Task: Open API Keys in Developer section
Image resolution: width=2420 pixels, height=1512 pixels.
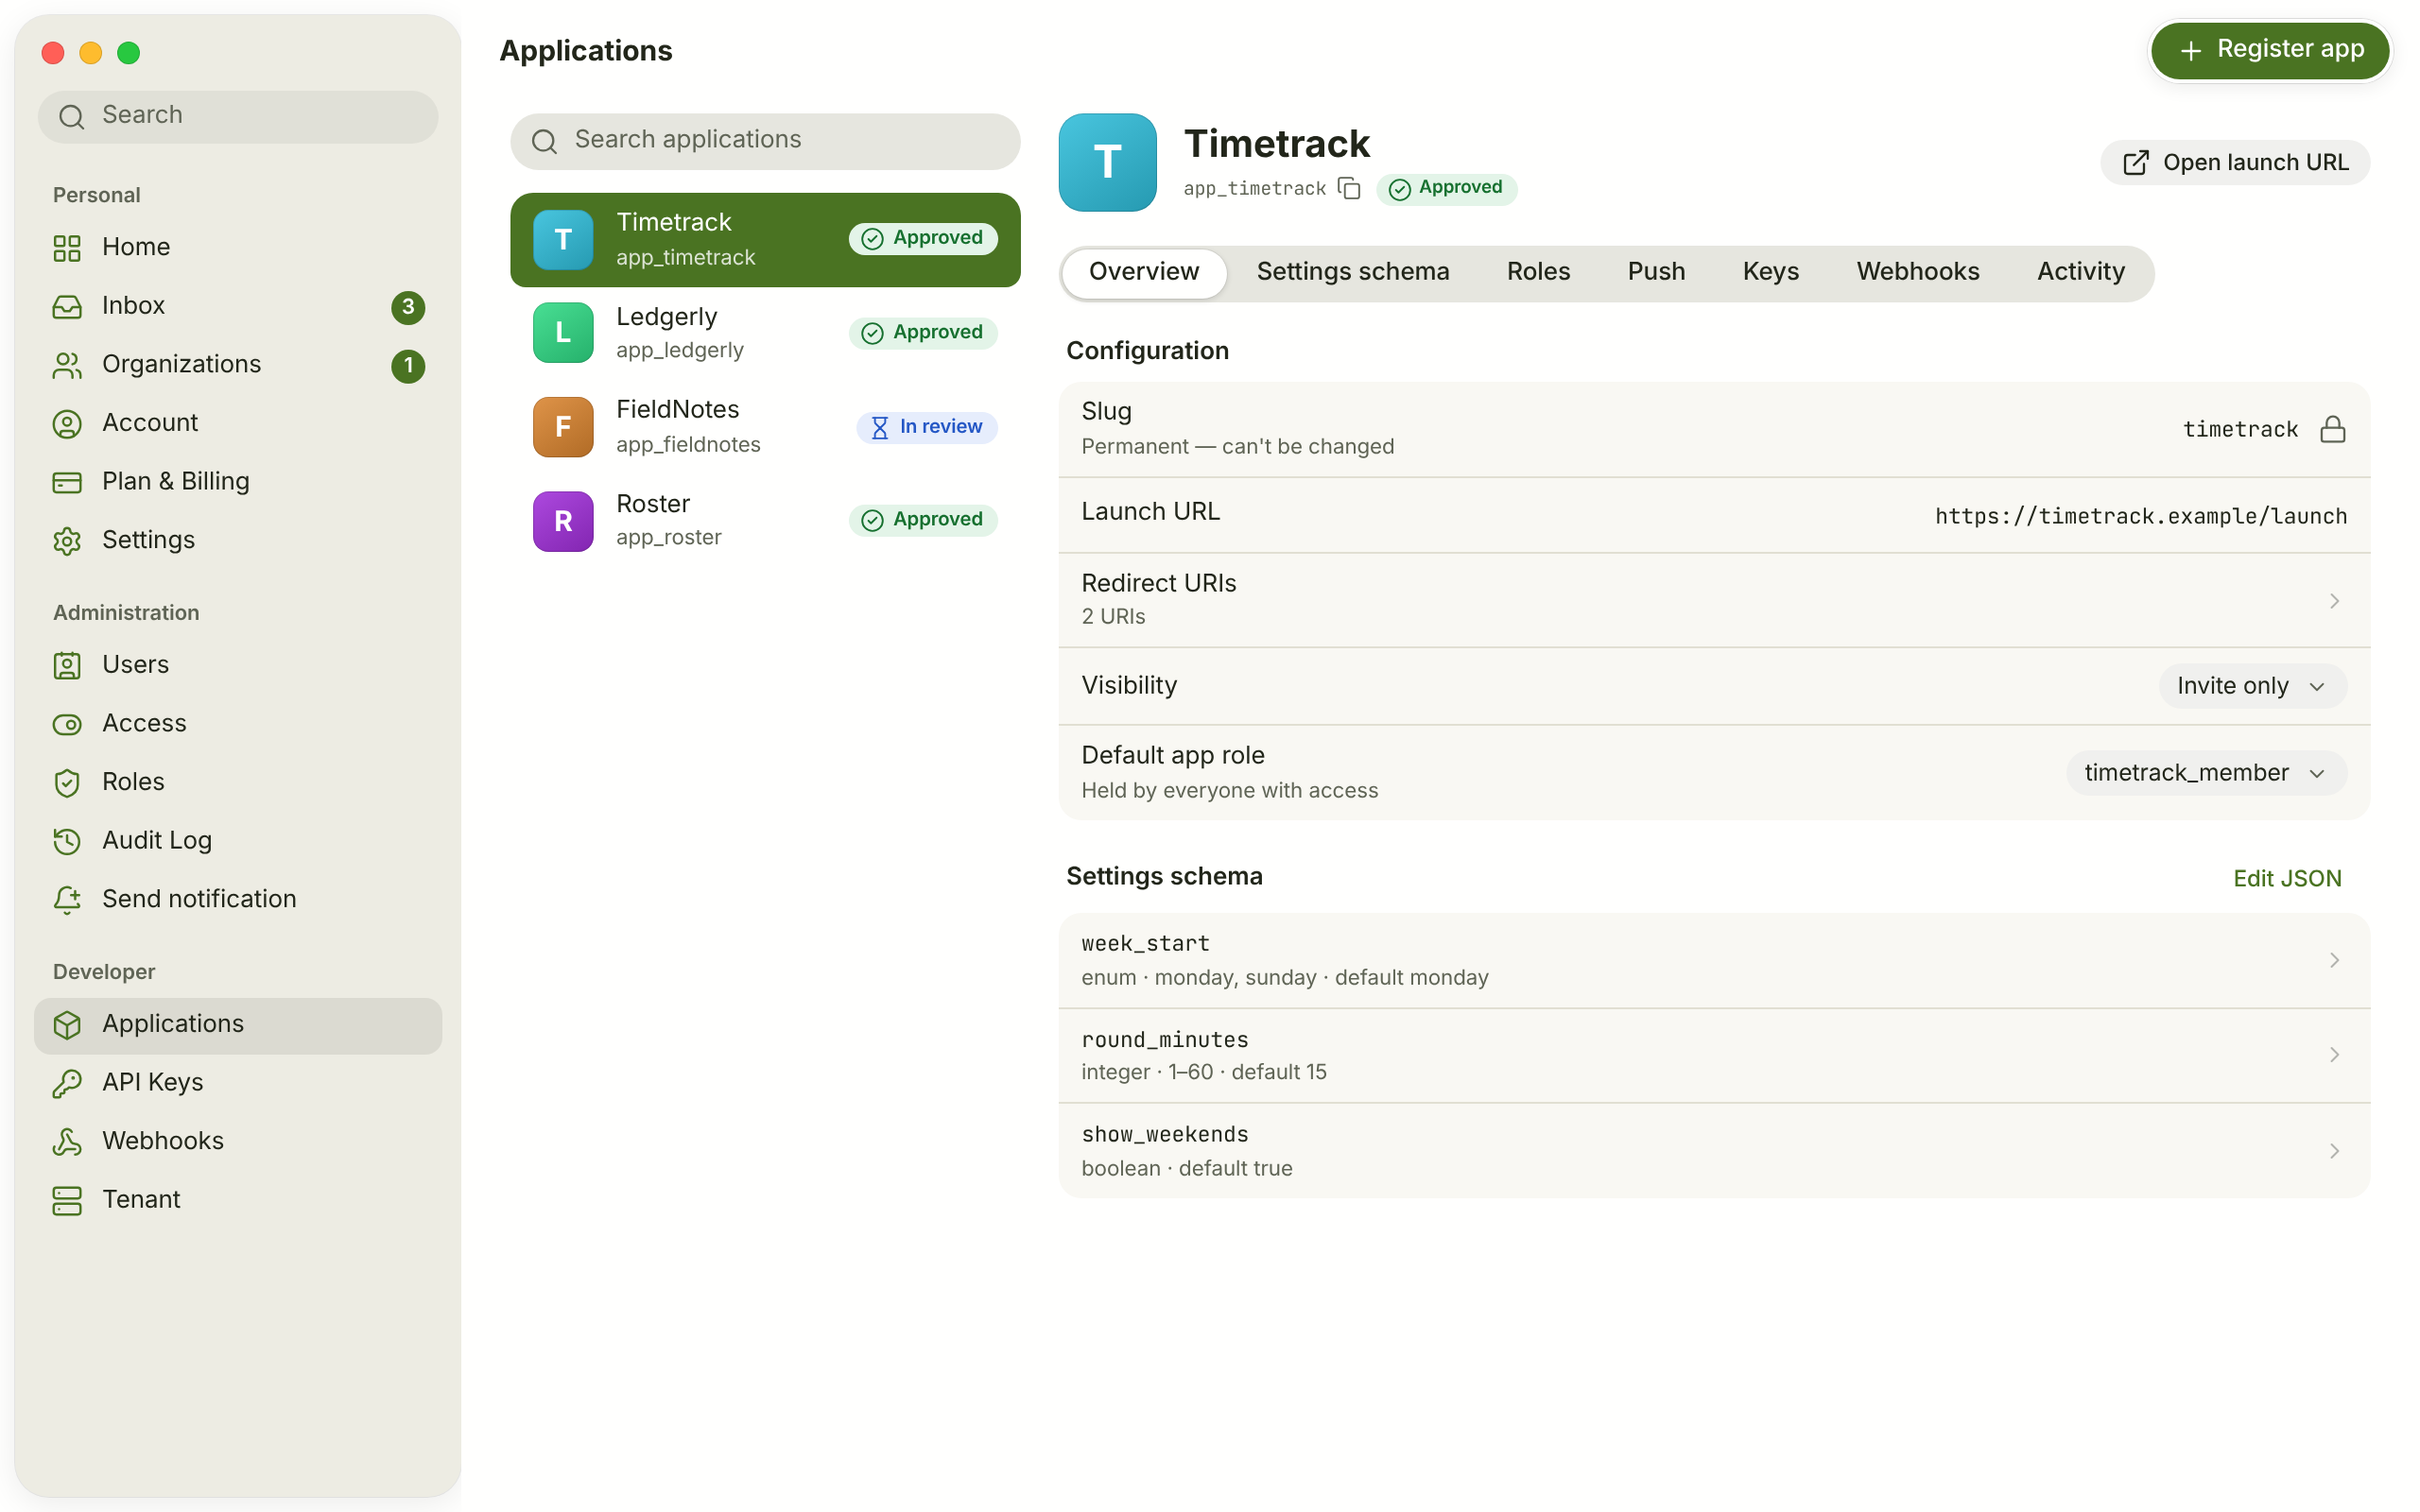Action: [238, 1083]
